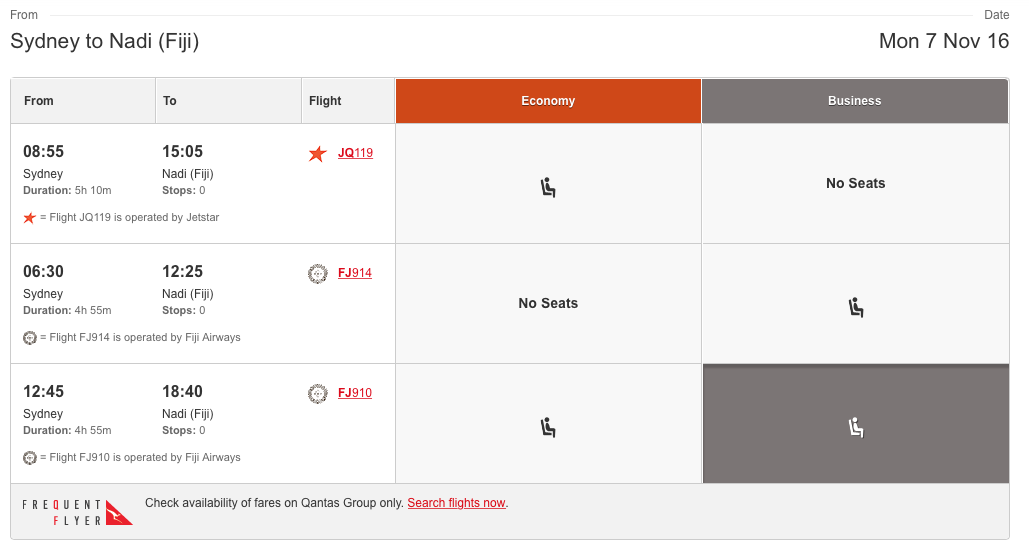Select Business seat icon for flight FJ914
The width and height of the screenshot is (1029, 548).
(856, 307)
